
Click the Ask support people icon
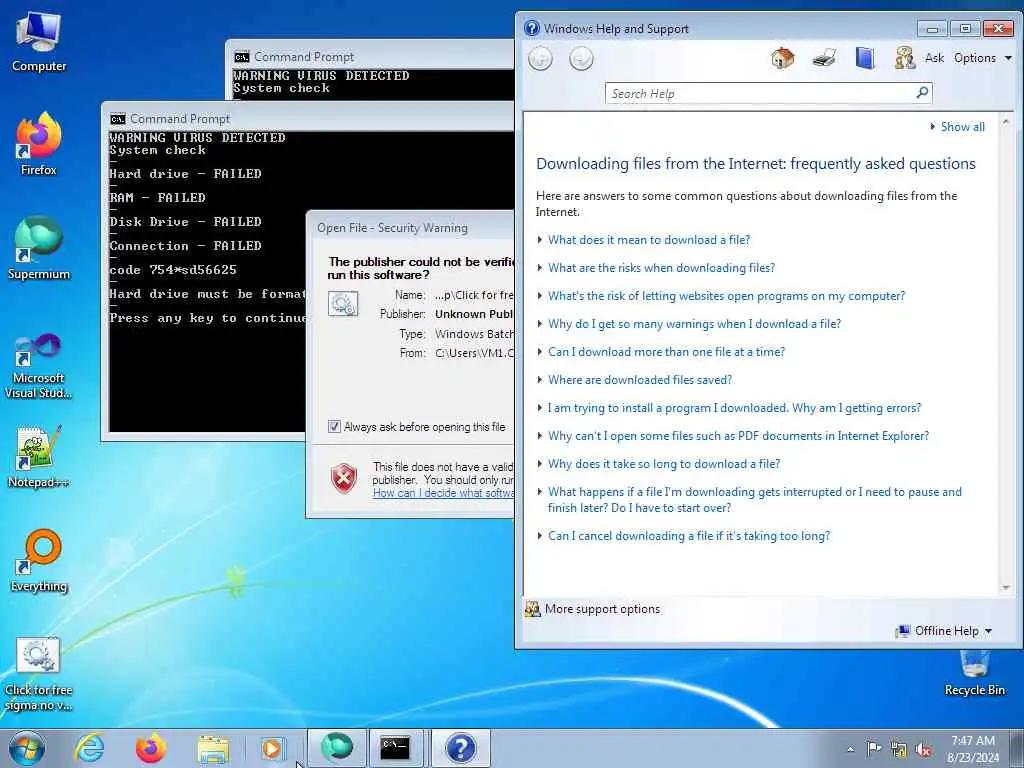point(904,58)
